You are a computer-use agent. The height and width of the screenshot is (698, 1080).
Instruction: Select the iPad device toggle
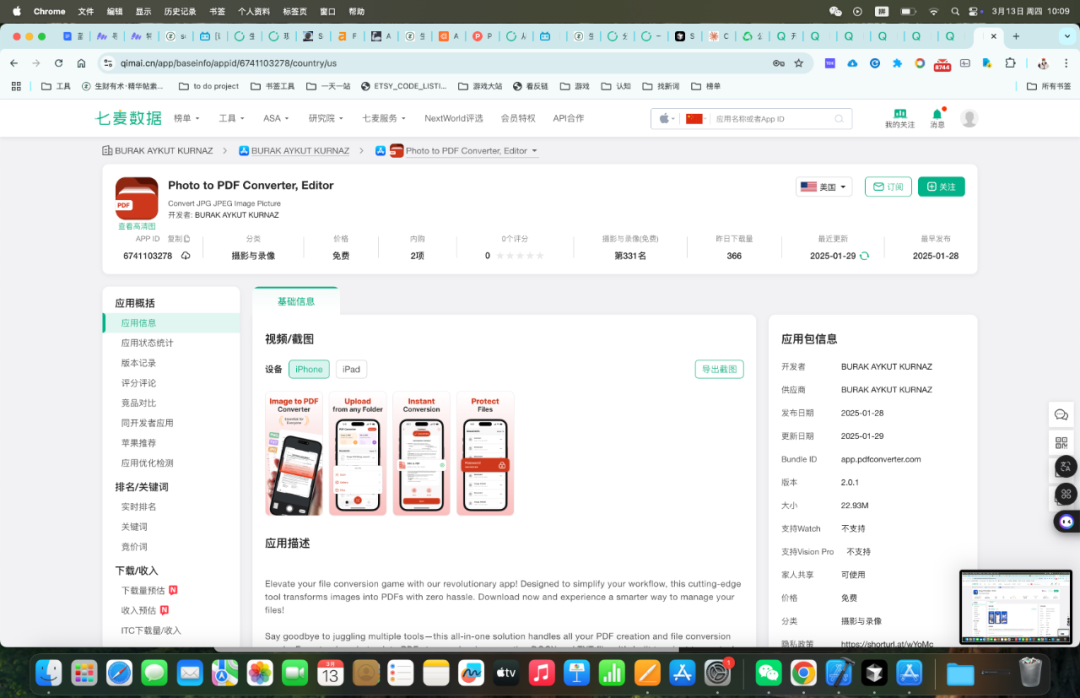click(351, 369)
